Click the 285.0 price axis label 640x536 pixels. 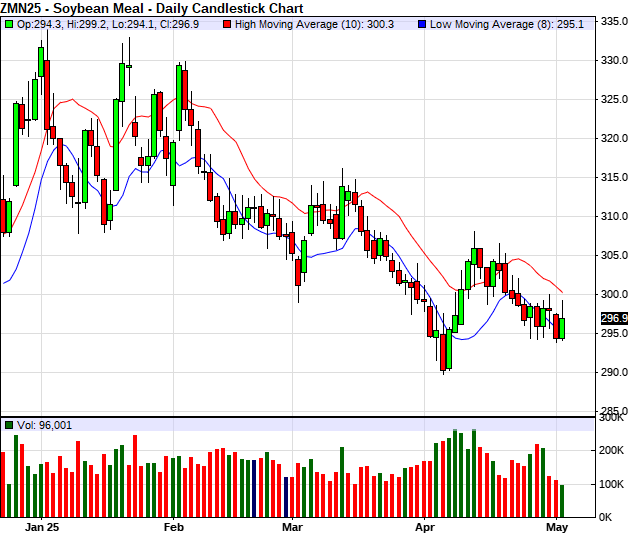614,411
